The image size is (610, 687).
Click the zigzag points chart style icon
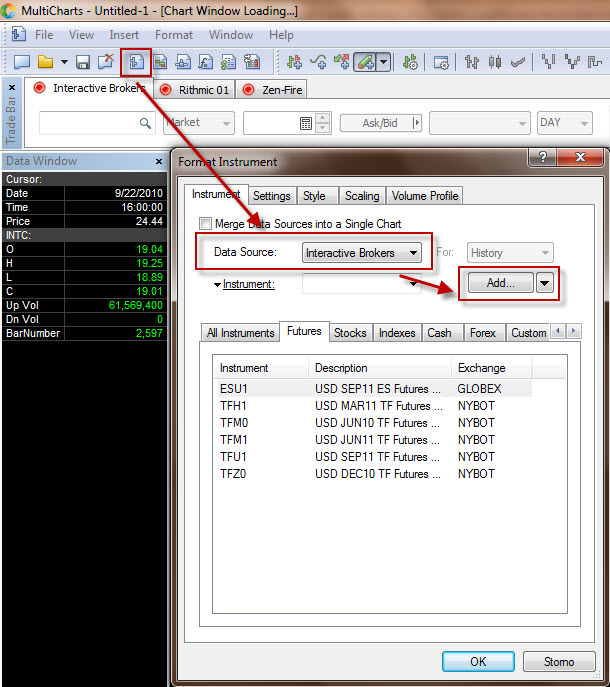click(x=572, y=62)
